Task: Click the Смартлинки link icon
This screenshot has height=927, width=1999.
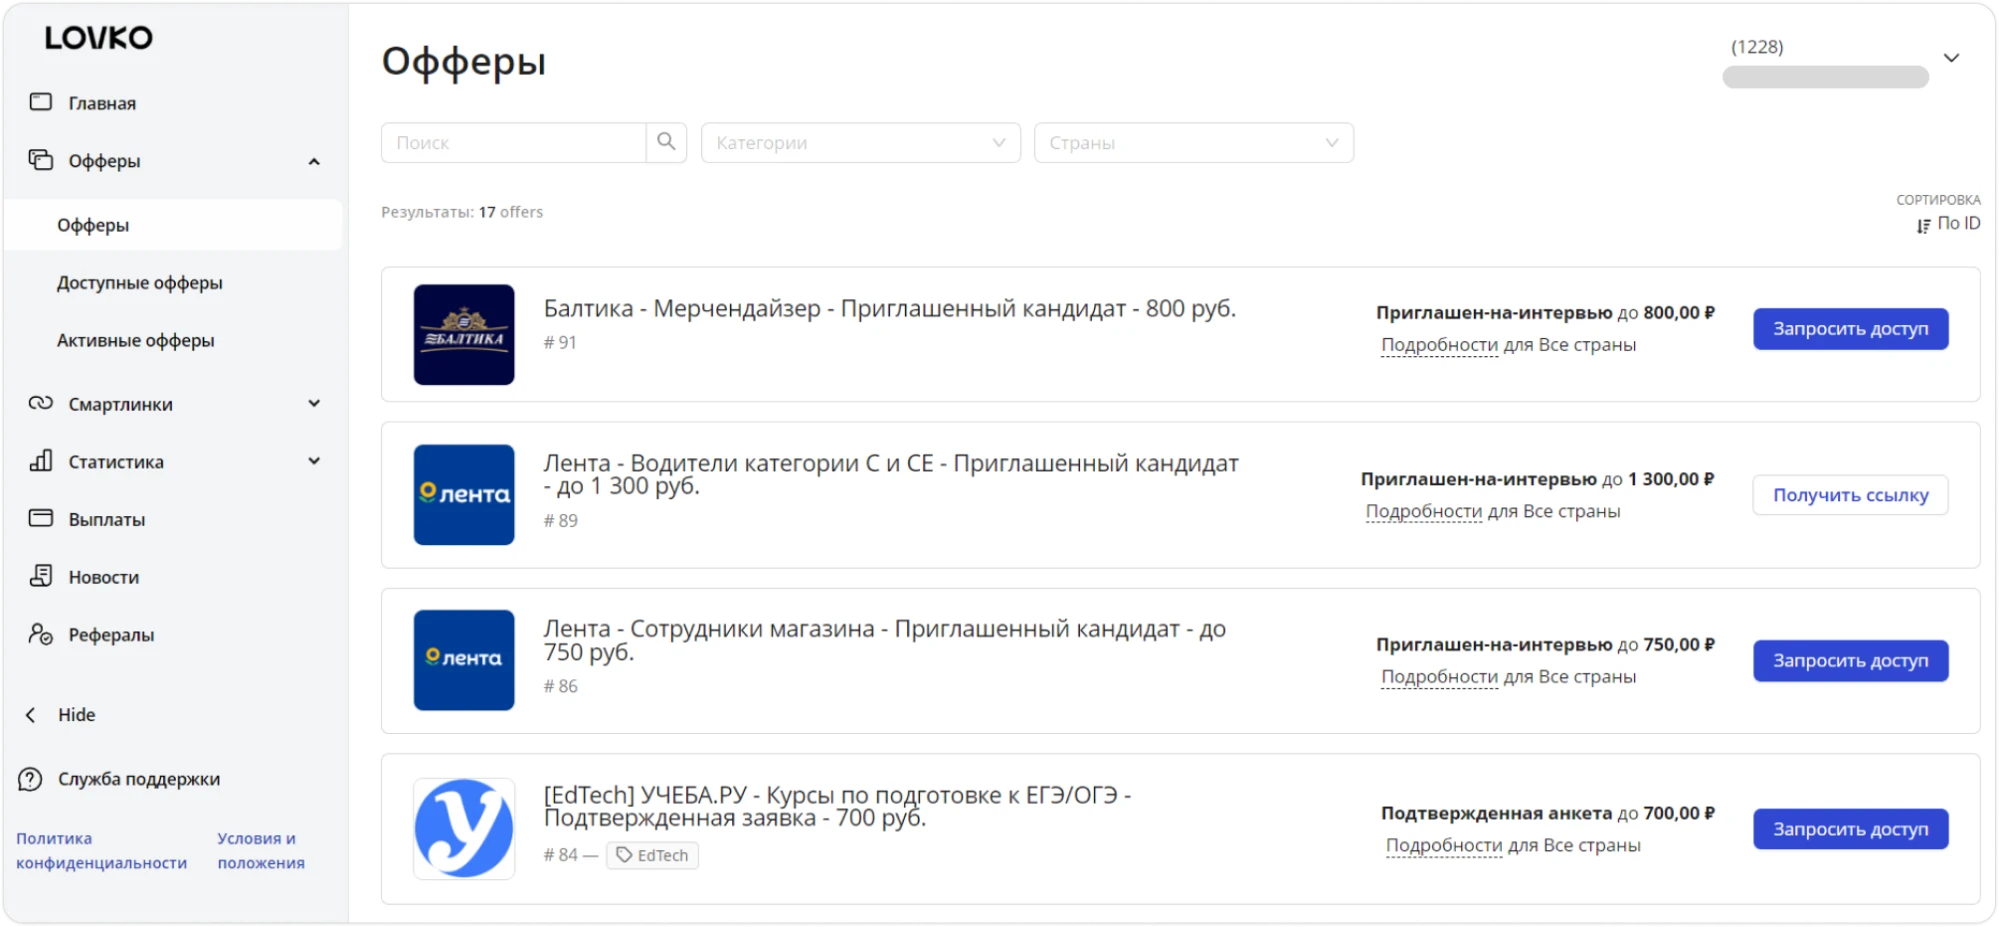Action: click(x=41, y=403)
